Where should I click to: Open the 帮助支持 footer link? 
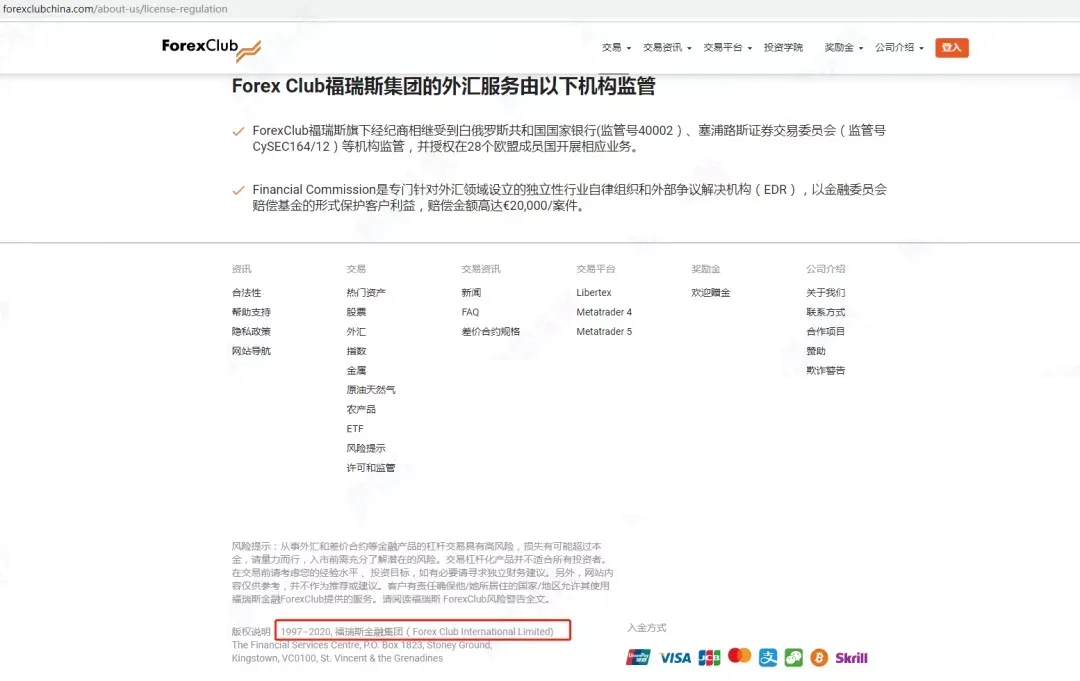click(x=251, y=312)
